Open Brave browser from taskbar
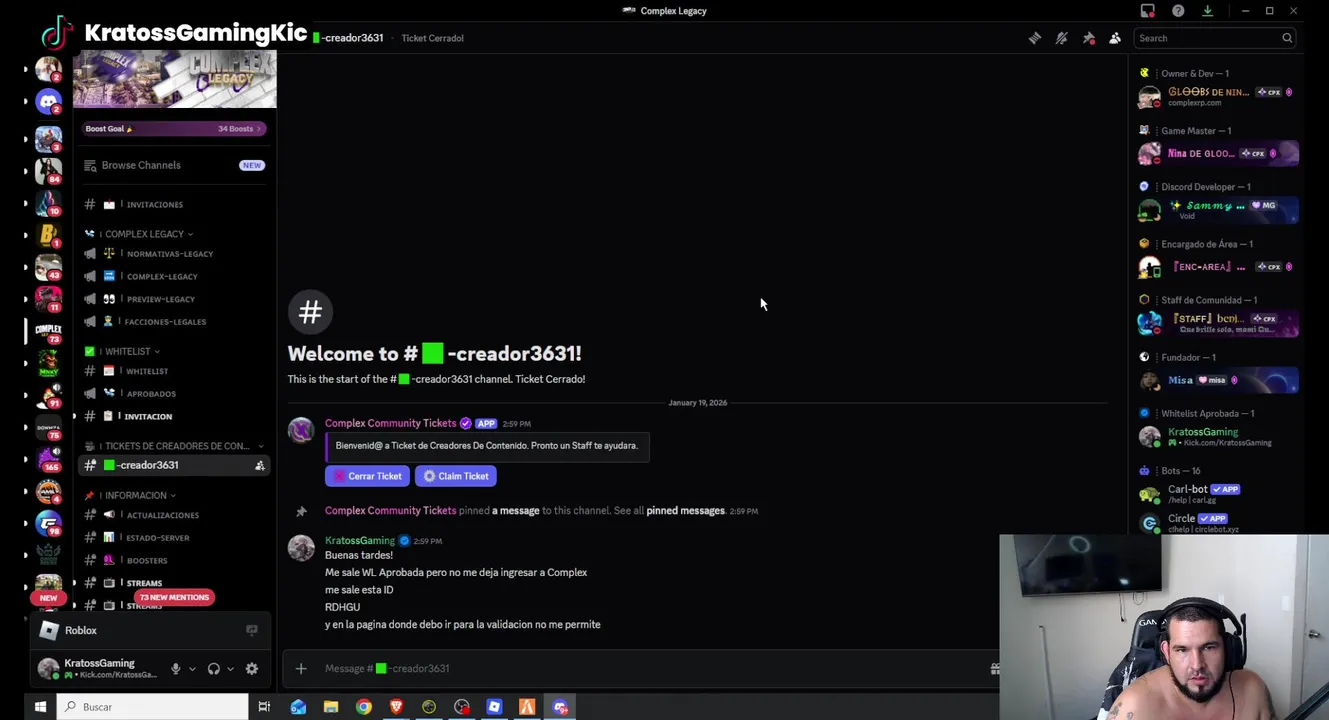 (x=396, y=707)
